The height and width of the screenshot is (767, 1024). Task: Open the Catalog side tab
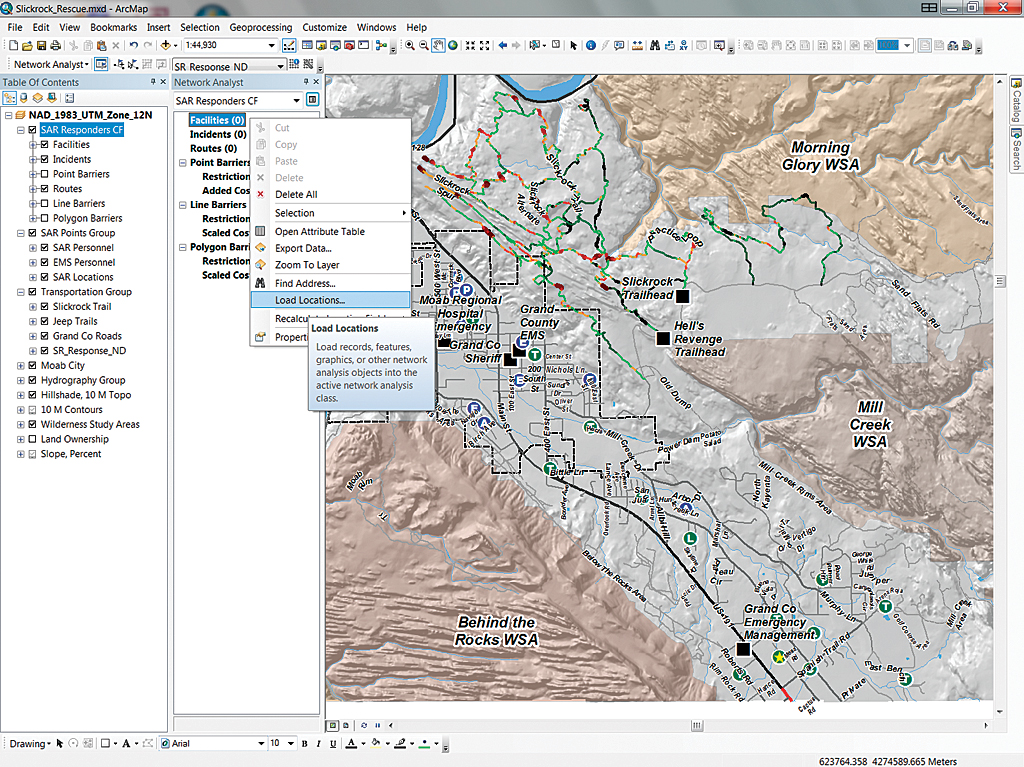(1016, 99)
